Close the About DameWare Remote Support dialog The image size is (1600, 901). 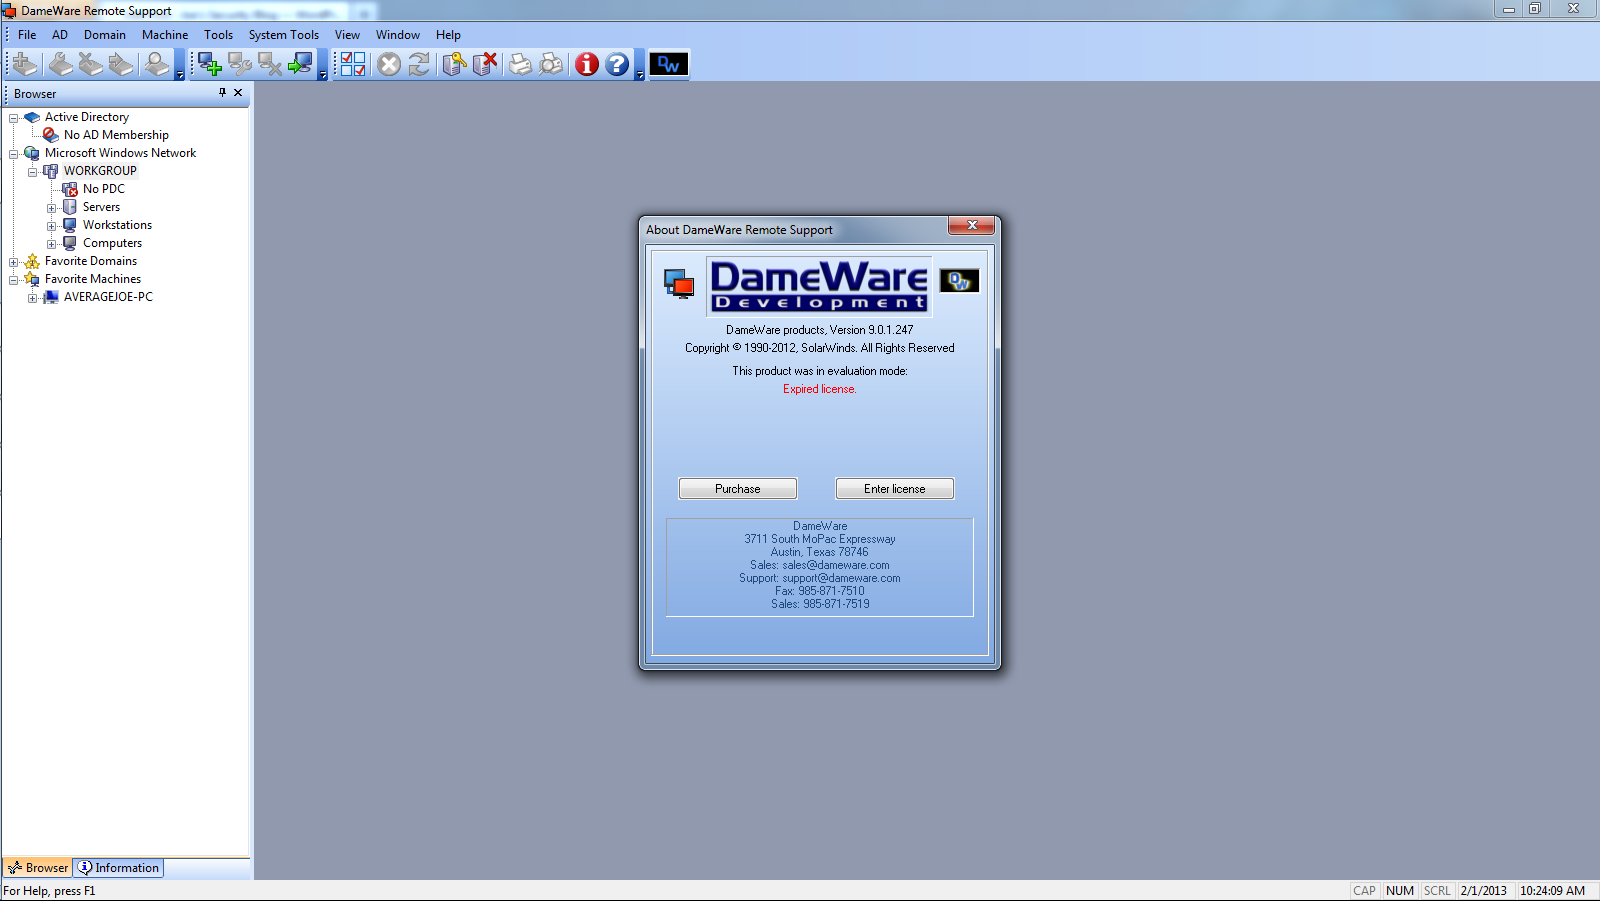(x=971, y=226)
